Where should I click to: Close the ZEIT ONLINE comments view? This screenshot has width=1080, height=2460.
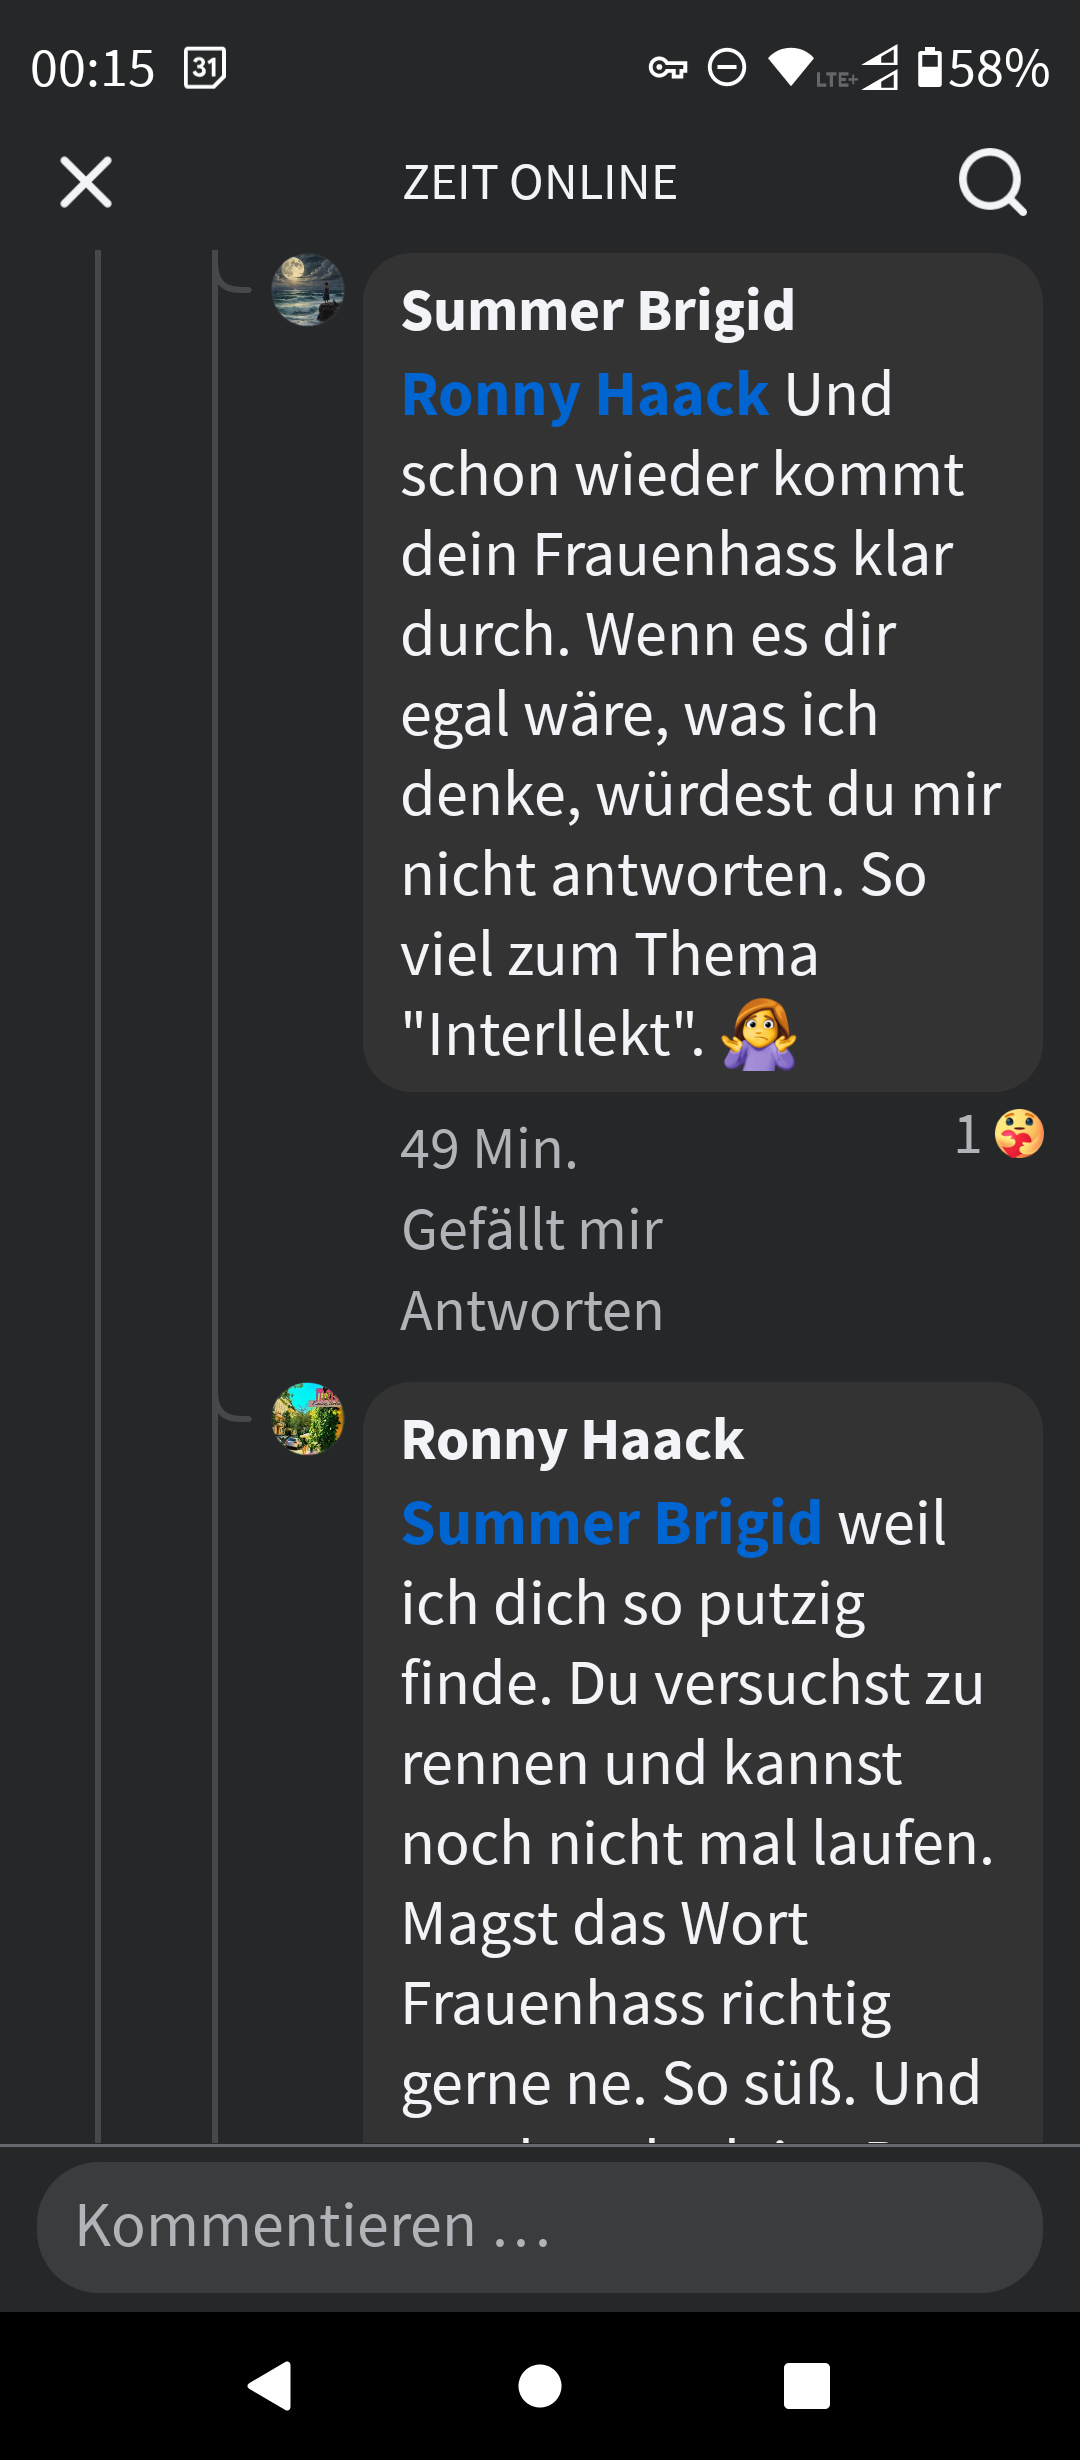(x=86, y=182)
